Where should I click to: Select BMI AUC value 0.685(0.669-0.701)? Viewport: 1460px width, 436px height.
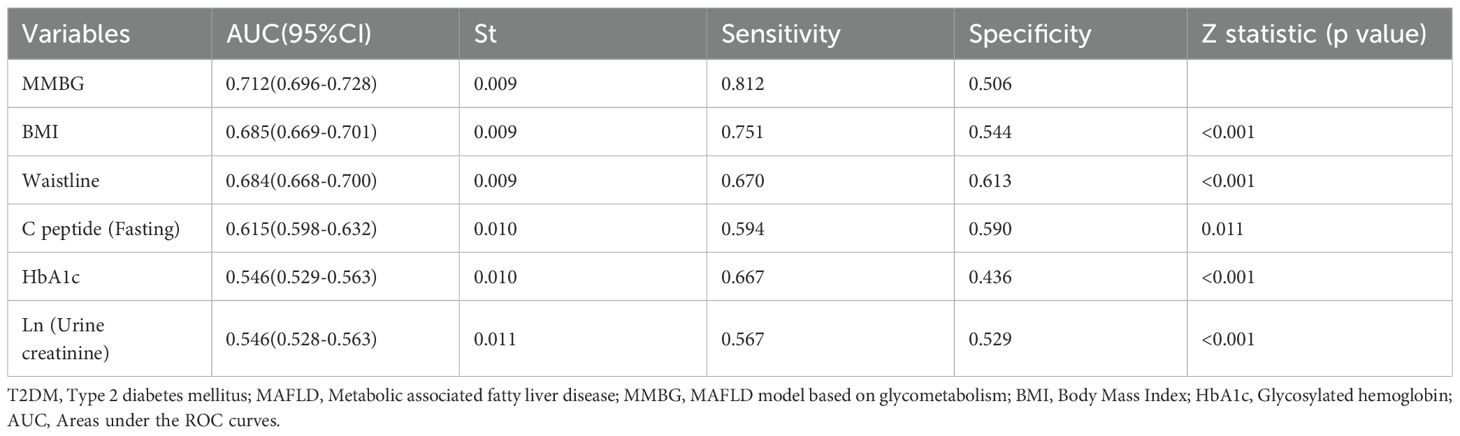[301, 130]
